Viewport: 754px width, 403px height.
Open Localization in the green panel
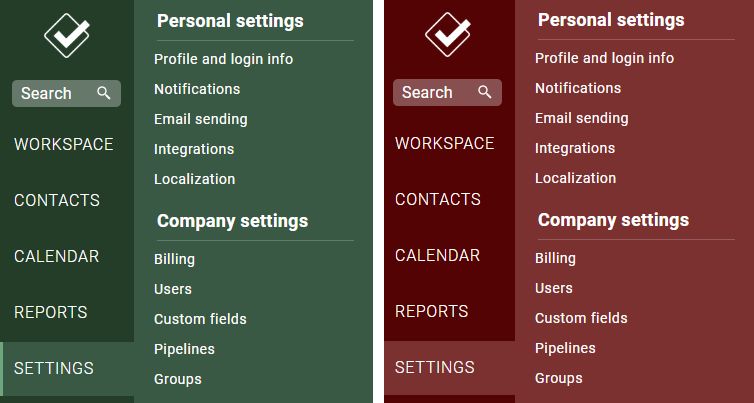coord(194,179)
